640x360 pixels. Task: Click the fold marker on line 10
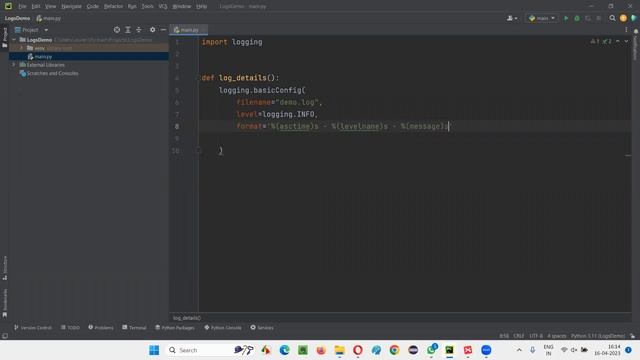tap(199, 151)
